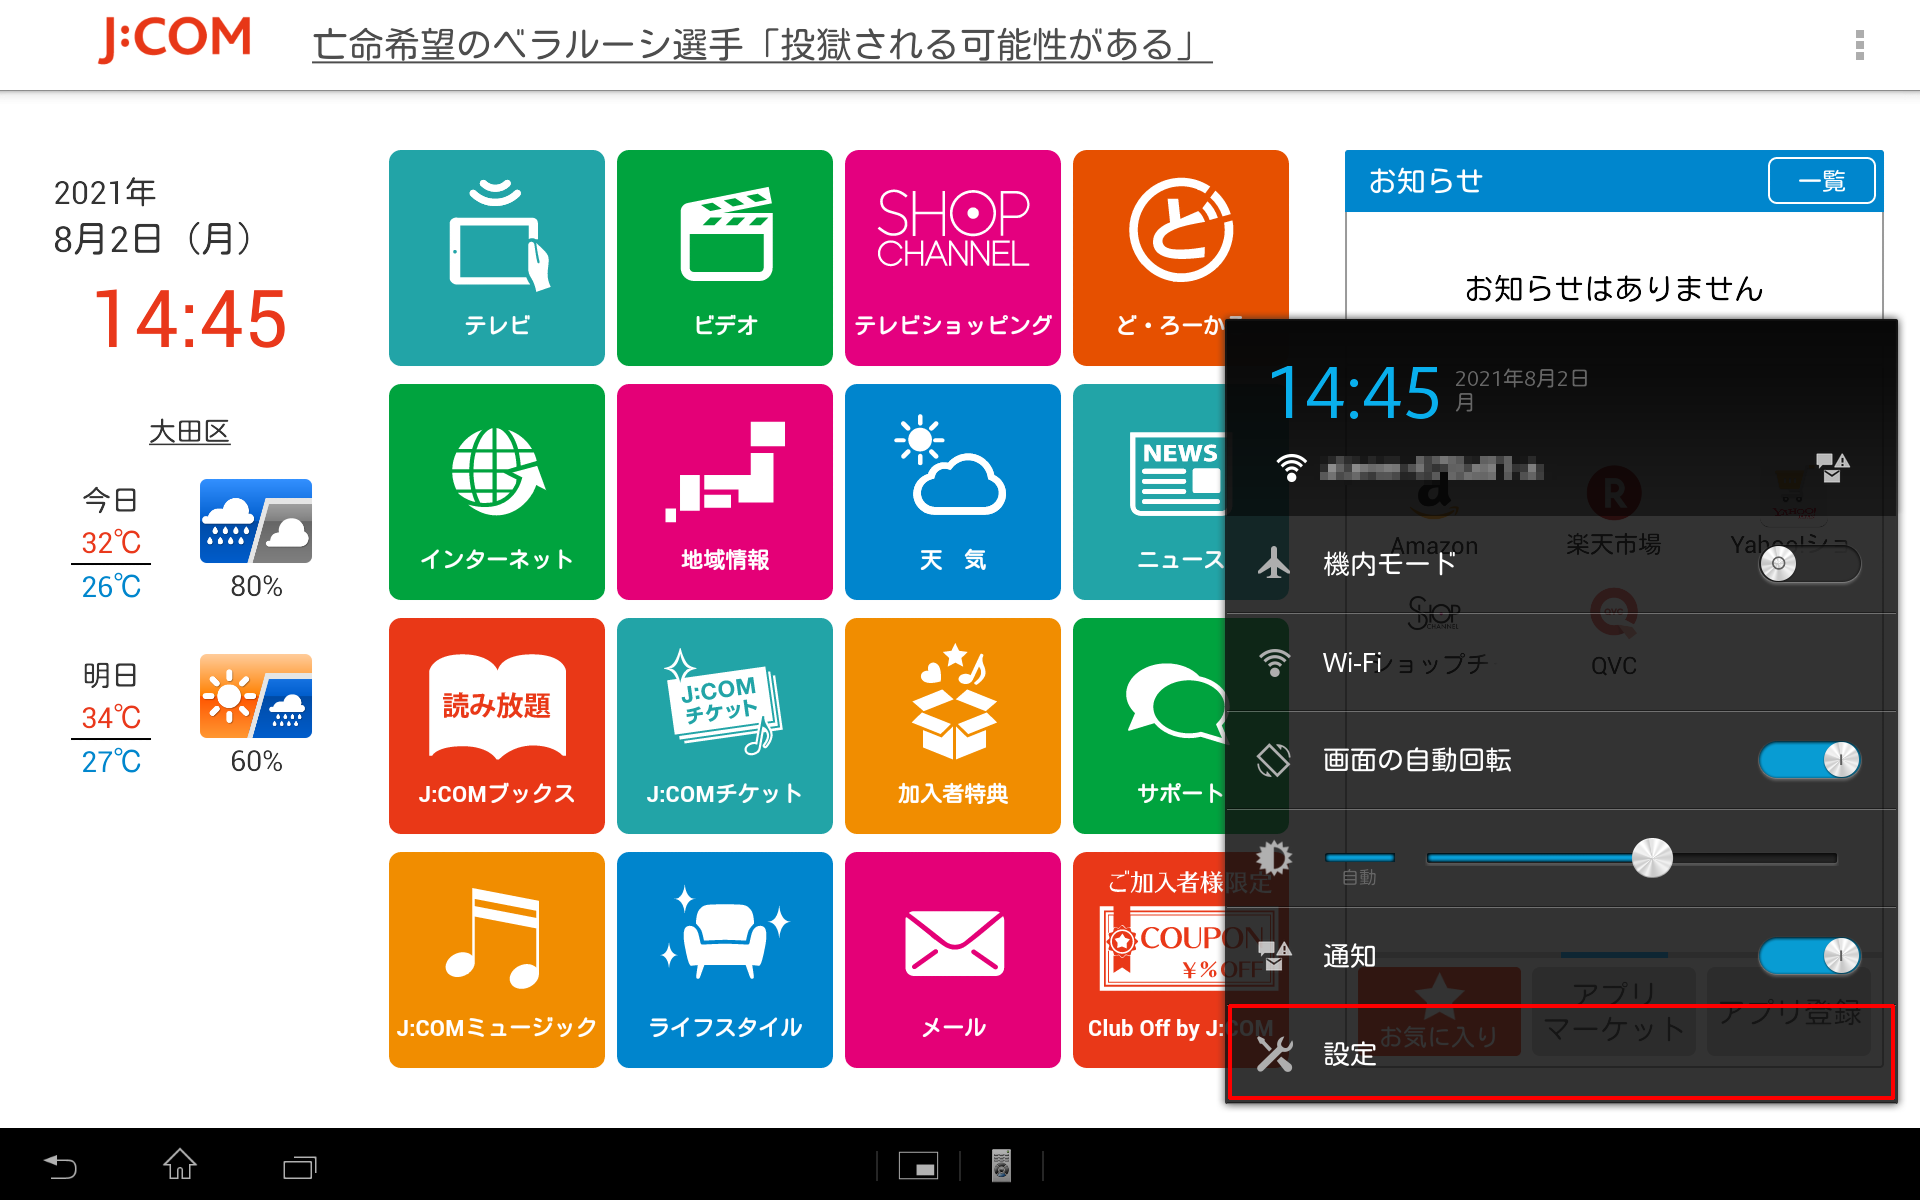Image resolution: width=1920 pixels, height=1200 pixels.
Task: Open the メール envelope tile
Action: tap(953, 960)
